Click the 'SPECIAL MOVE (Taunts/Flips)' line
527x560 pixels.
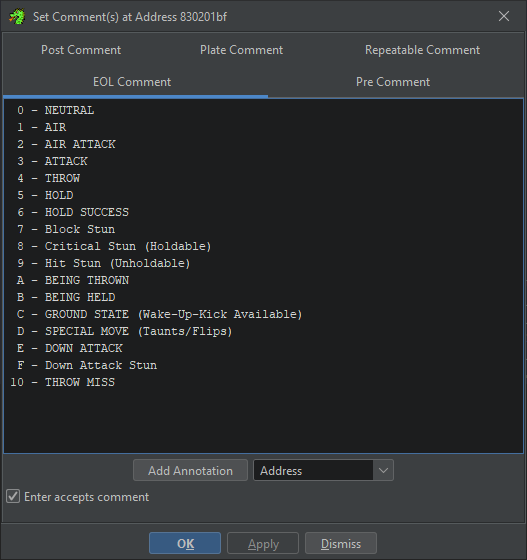pos(125,331)
